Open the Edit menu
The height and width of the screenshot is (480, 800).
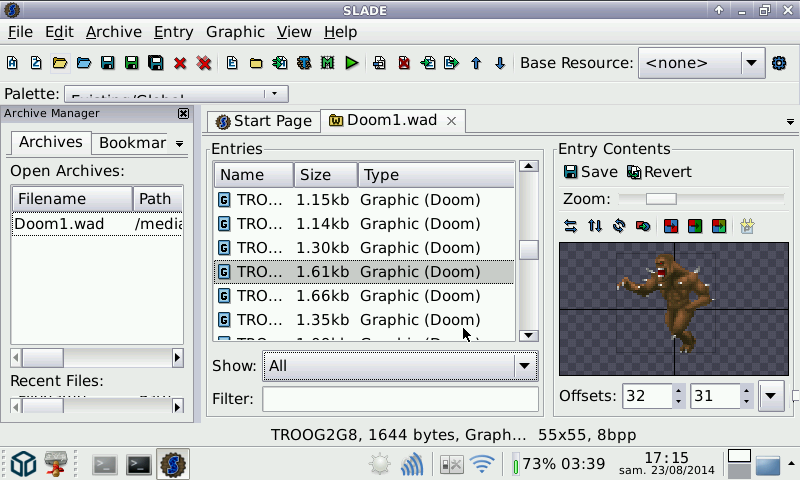click(59, 32)
